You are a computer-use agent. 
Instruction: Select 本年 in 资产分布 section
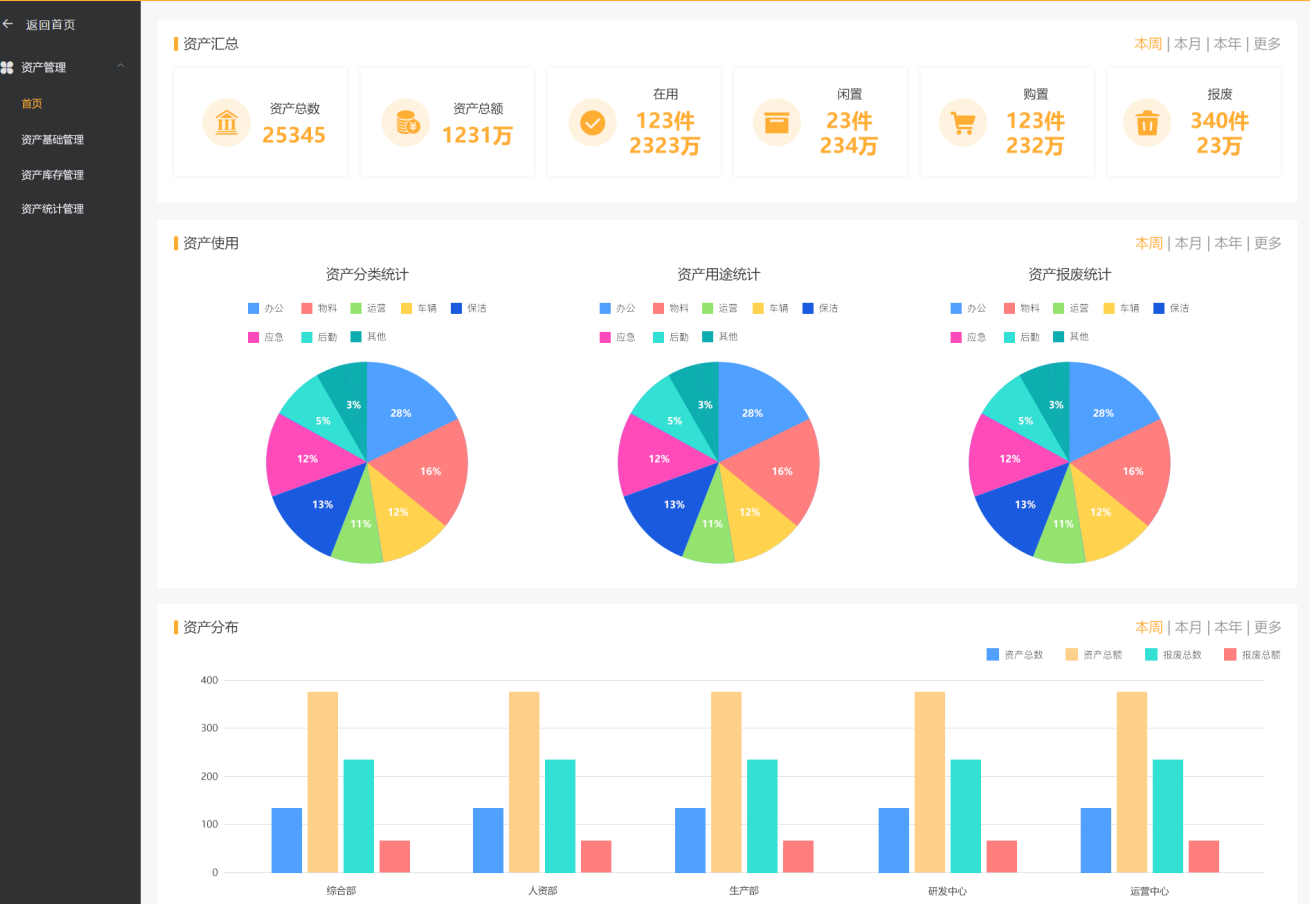point(1227,627)
